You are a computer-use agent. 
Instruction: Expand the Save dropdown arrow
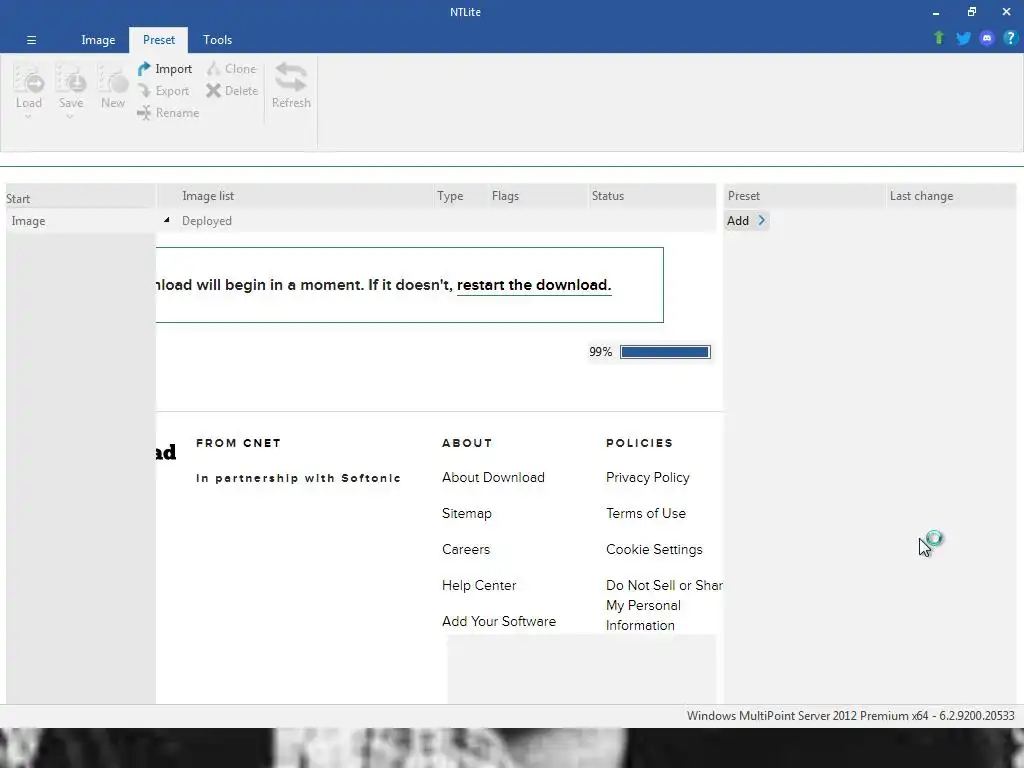70,117
